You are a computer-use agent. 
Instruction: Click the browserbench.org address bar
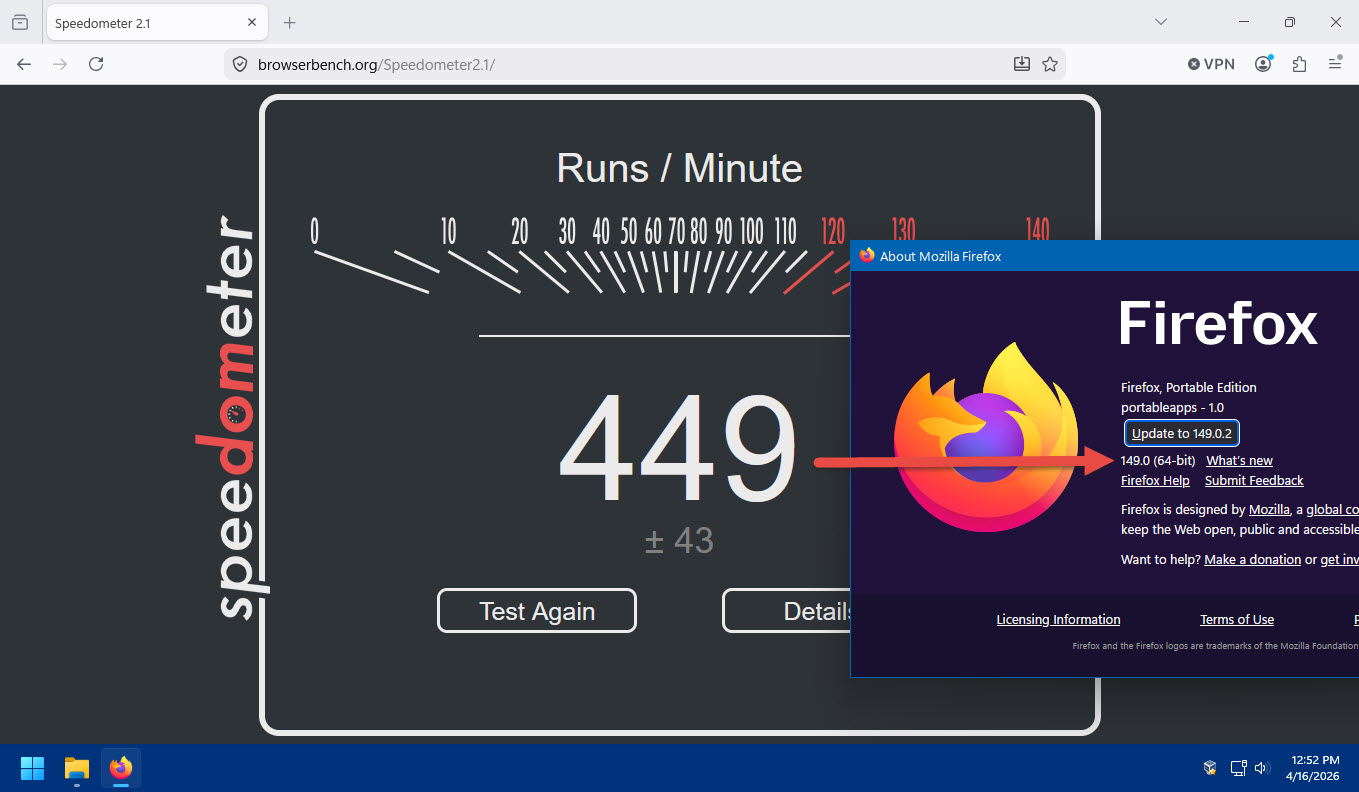[x=620, y=64]
